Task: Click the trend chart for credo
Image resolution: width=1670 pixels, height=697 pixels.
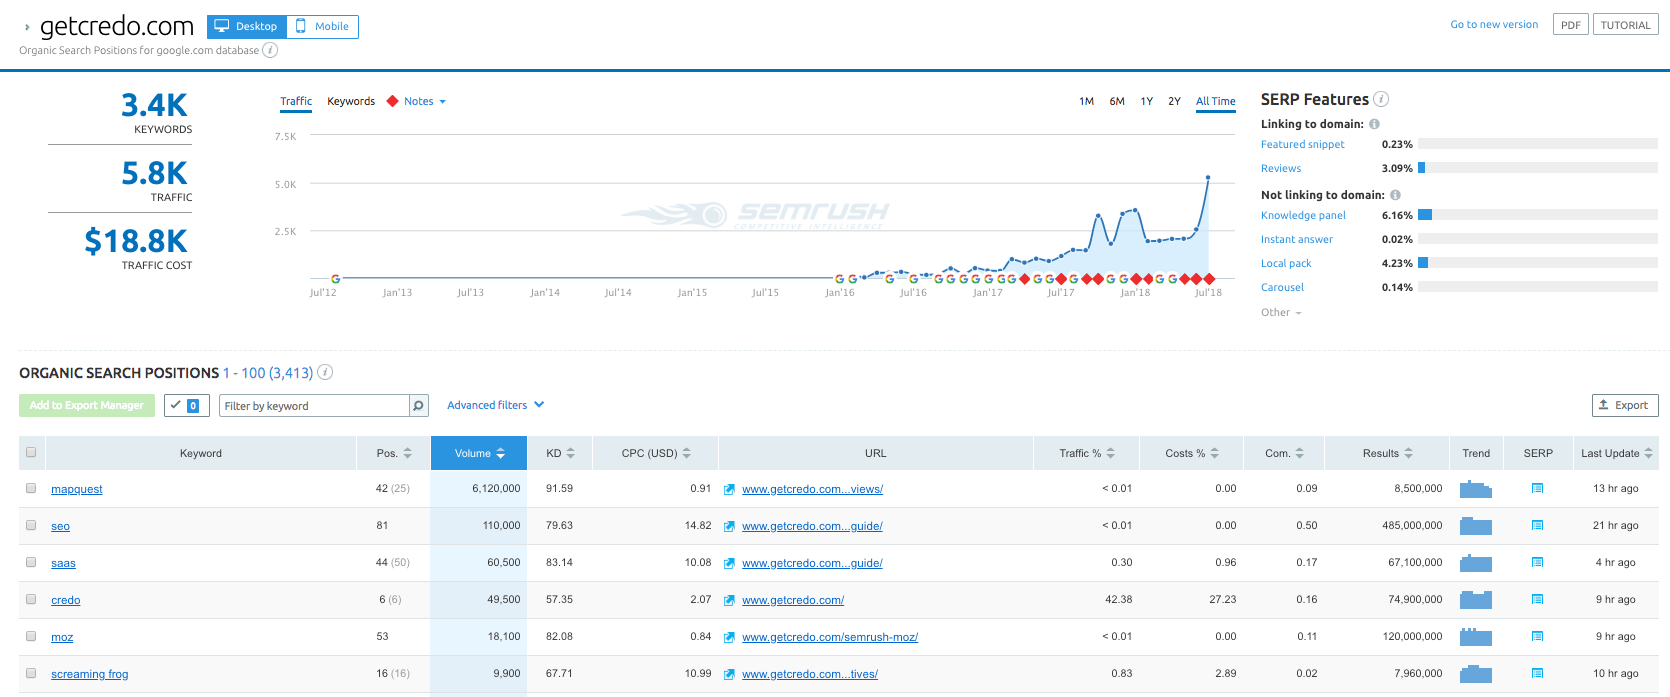Action: point(1476,600)
